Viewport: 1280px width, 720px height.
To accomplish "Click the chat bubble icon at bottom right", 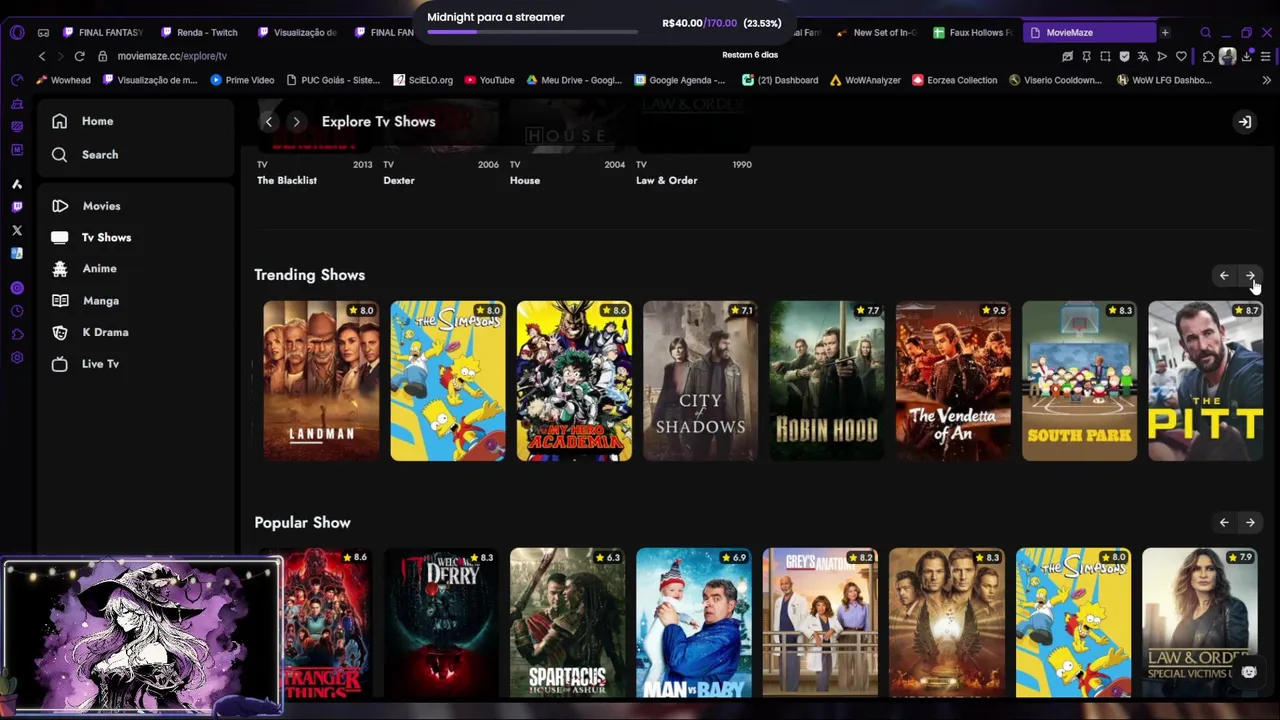I will tap(1248, 672).
